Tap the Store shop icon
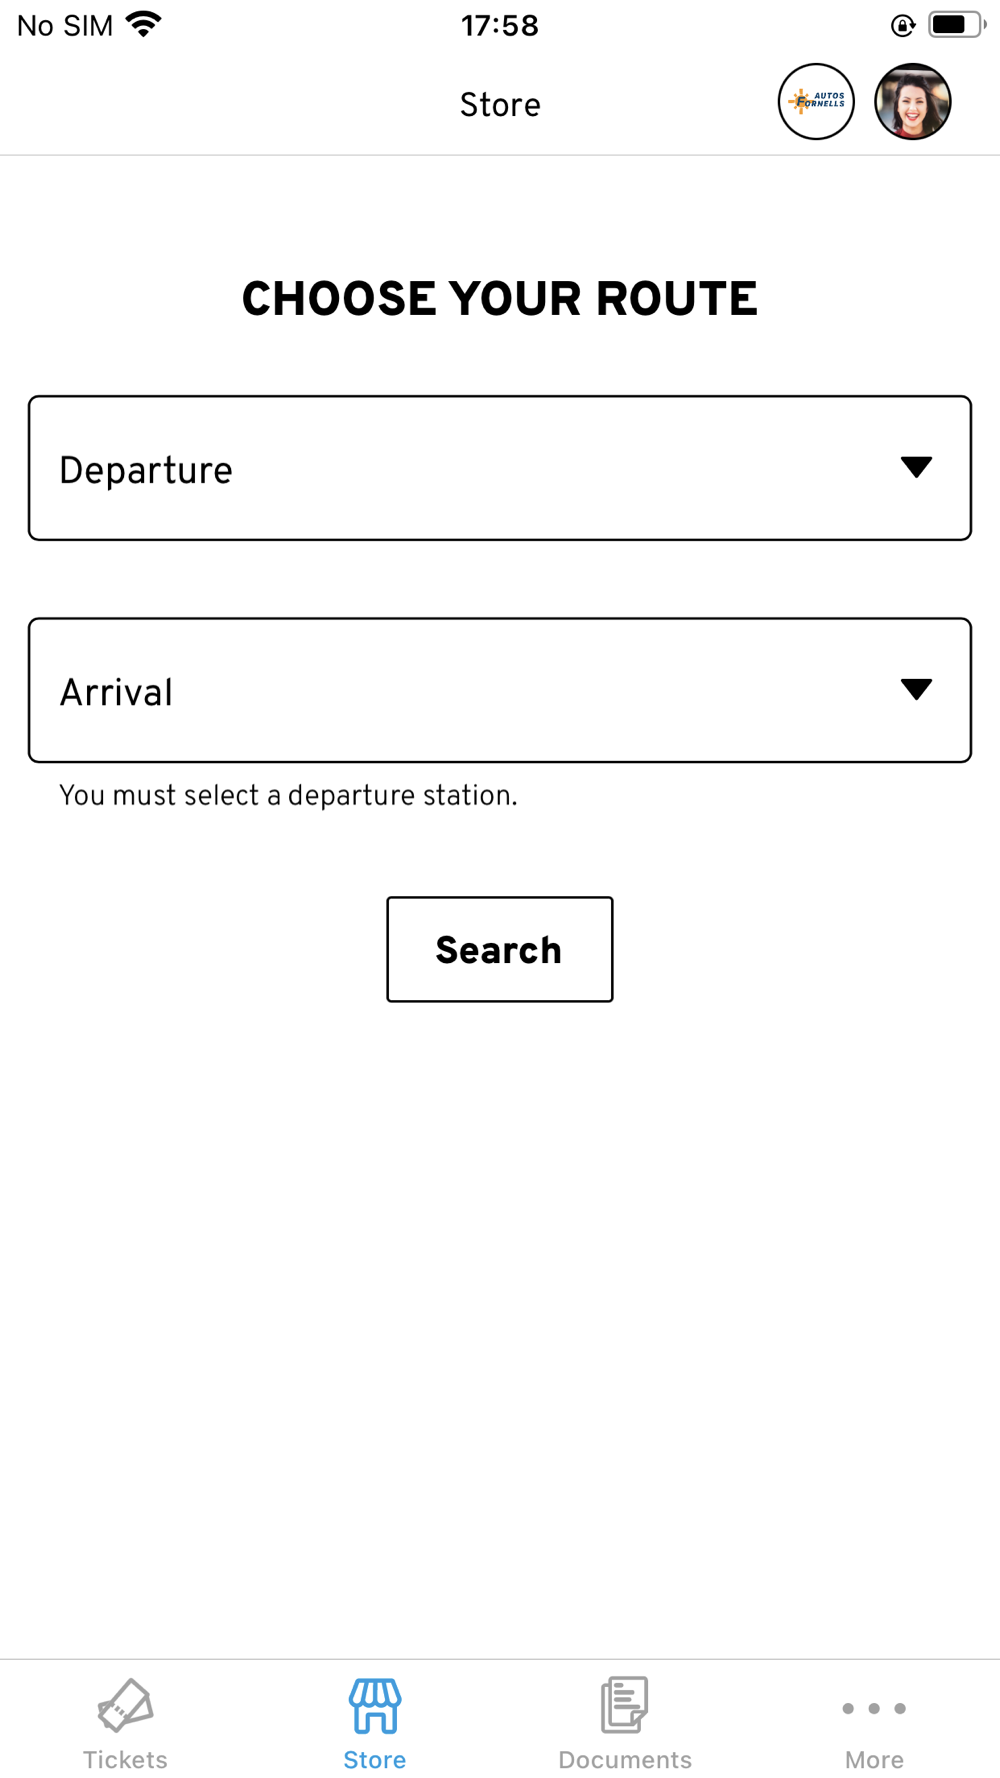Image resolution: width=1000 pixels, height=1778 pixels. click(x=375, y=1705)
